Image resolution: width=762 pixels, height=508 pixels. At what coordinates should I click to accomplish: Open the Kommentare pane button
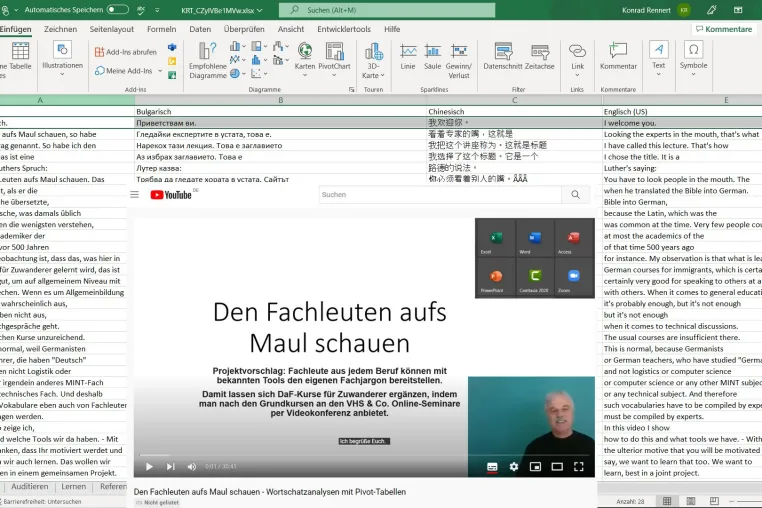click(724, 29)
